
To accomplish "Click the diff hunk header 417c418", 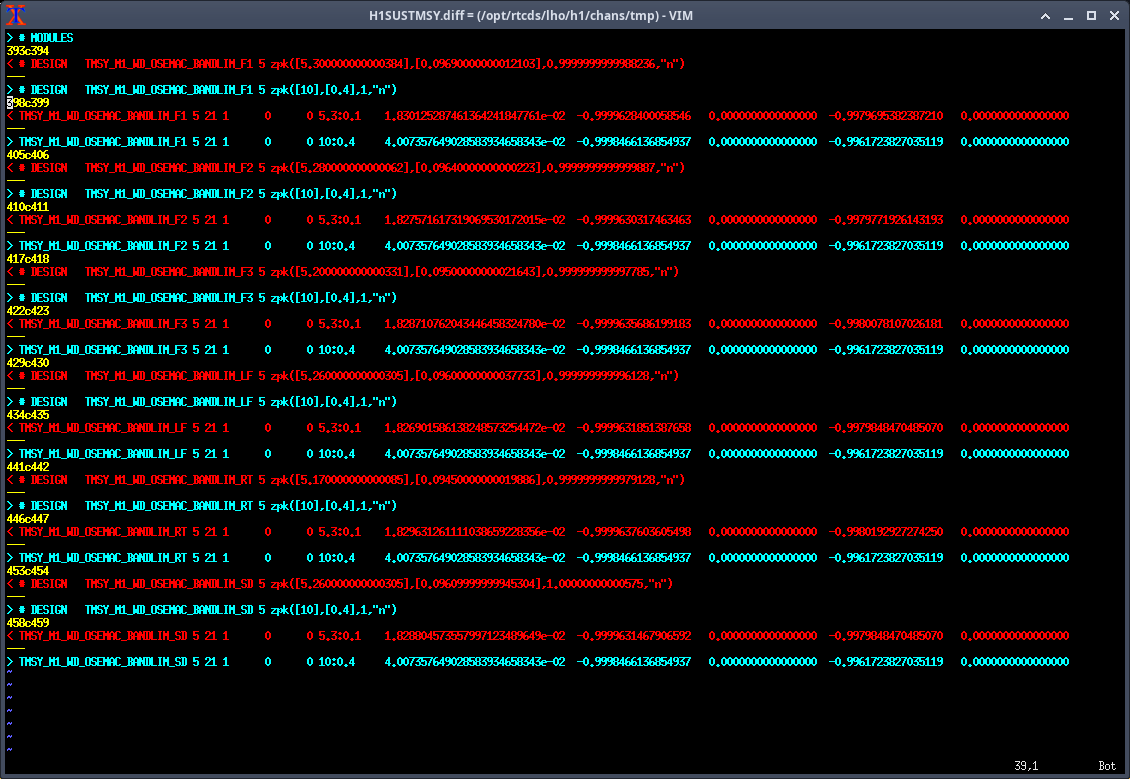I will click(27, 259).
